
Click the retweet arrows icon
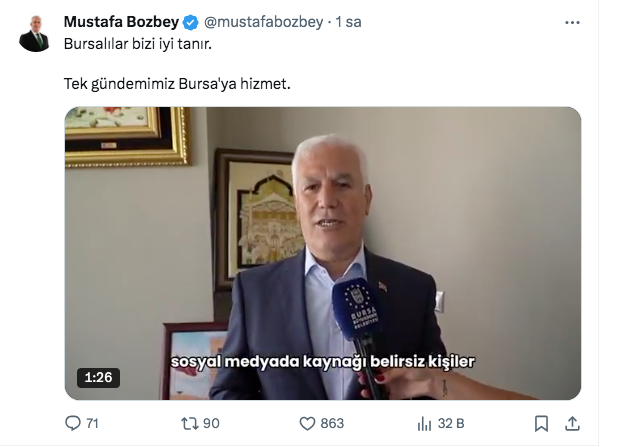[190, 424]
